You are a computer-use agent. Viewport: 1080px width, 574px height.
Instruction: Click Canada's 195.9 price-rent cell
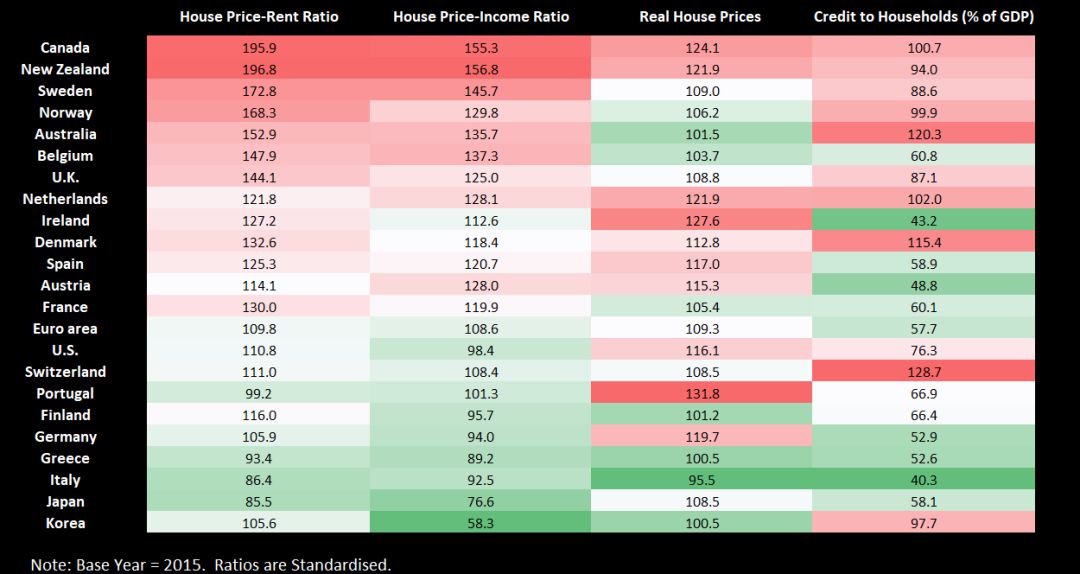(x=258, y=48)
